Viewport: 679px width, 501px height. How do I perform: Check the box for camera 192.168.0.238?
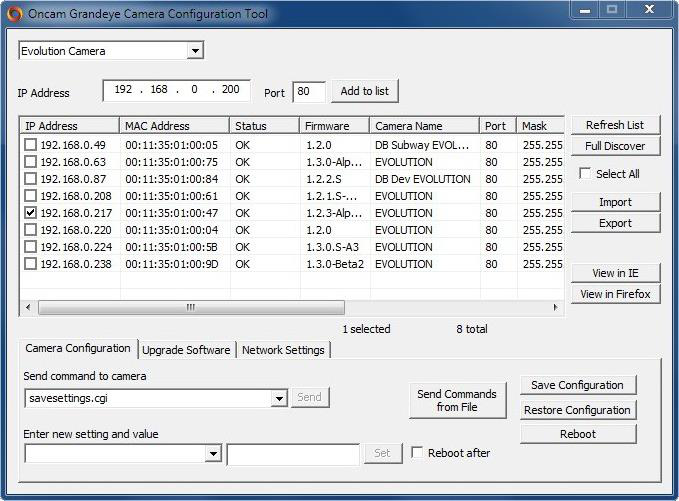[30, 264]
